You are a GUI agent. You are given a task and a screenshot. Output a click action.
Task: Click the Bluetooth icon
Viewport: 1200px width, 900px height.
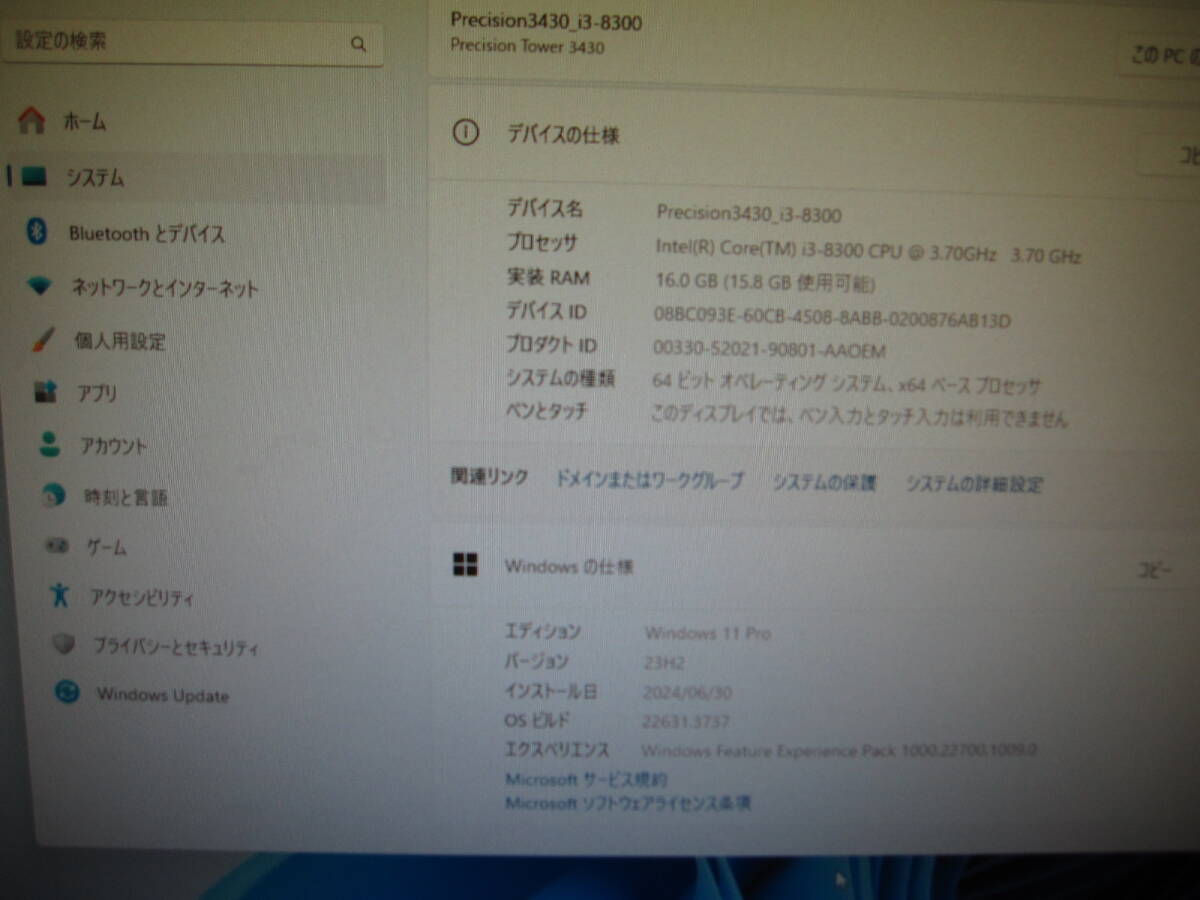pos(37,233)
